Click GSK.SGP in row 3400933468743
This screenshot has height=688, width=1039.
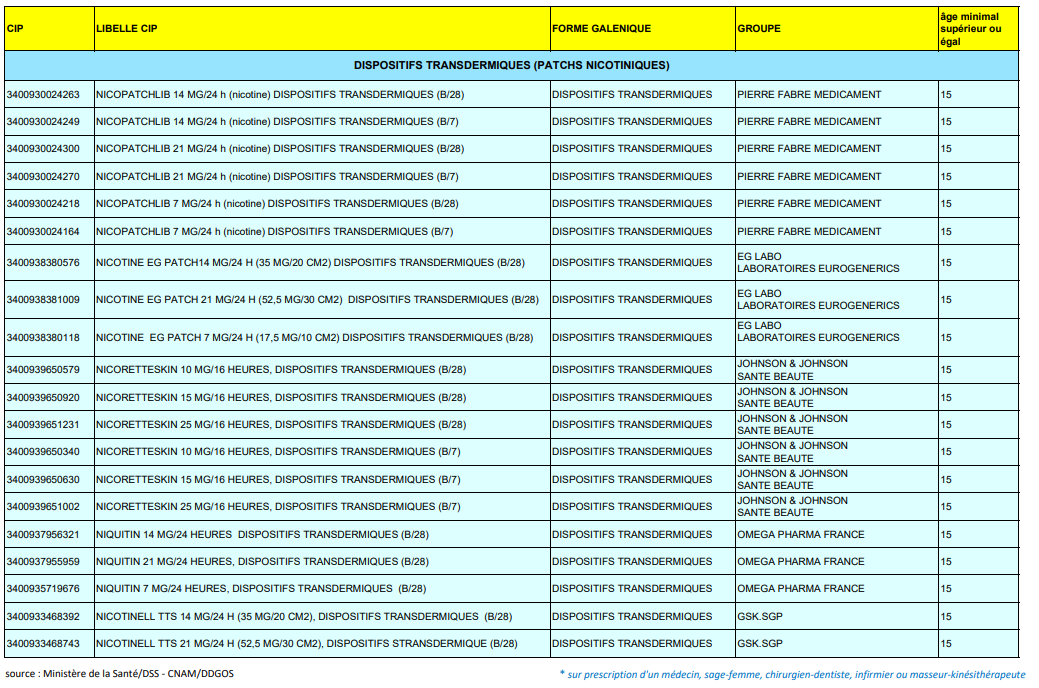[760, 644]
